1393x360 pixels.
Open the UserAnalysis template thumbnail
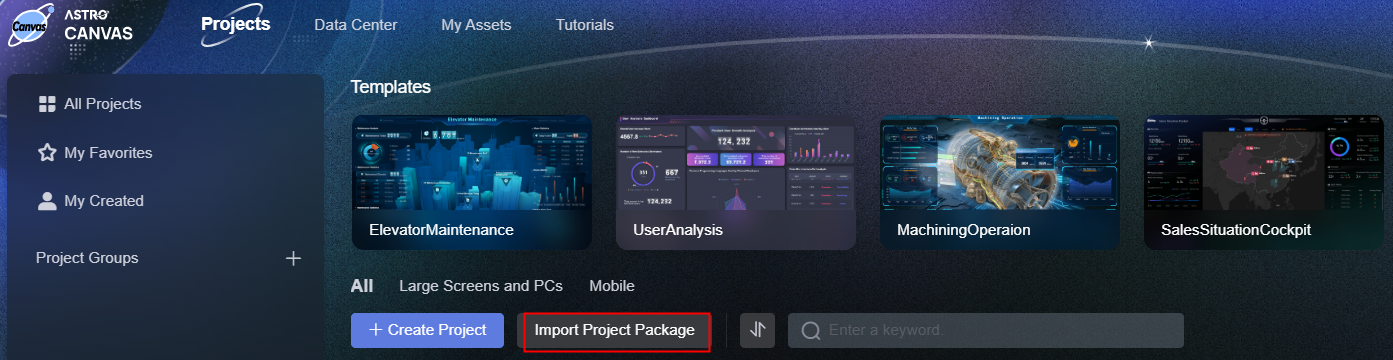coord(736,182)
